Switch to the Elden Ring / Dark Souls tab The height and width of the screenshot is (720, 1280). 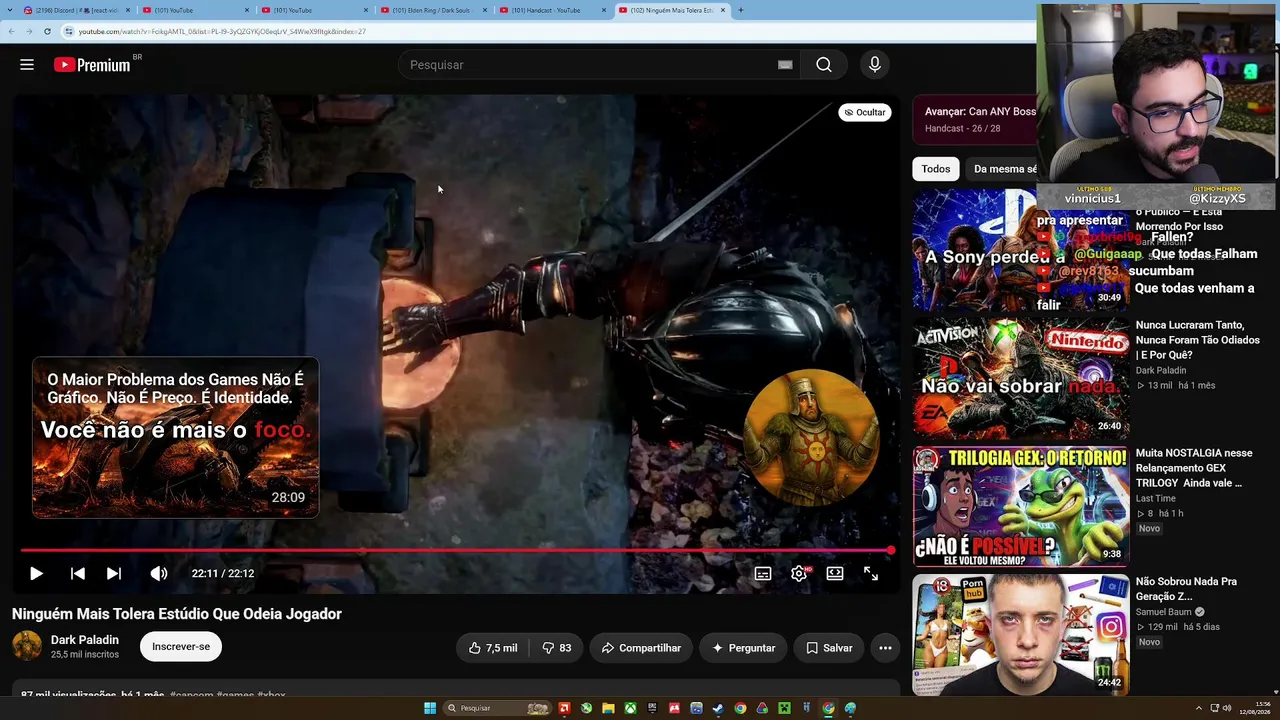[434, 10]
